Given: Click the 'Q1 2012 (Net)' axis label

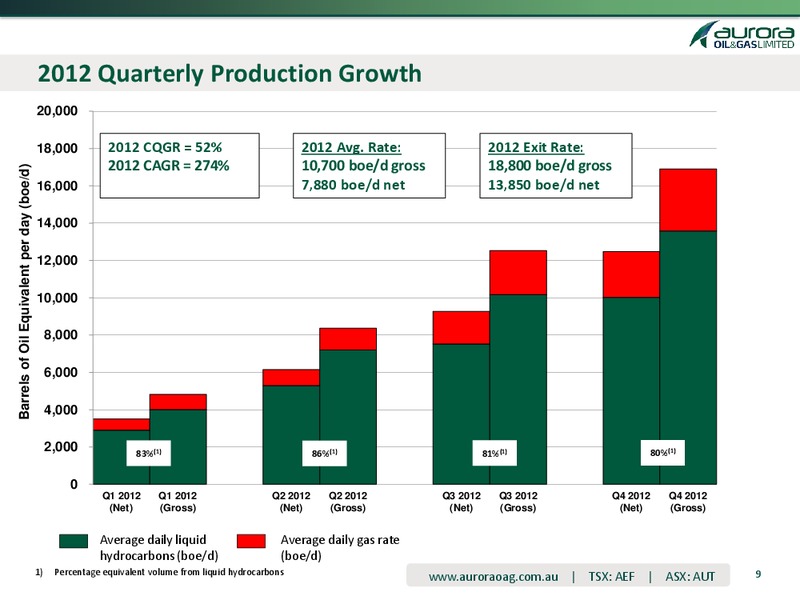Looking at the screenshot, I should [x=121, y=502].
